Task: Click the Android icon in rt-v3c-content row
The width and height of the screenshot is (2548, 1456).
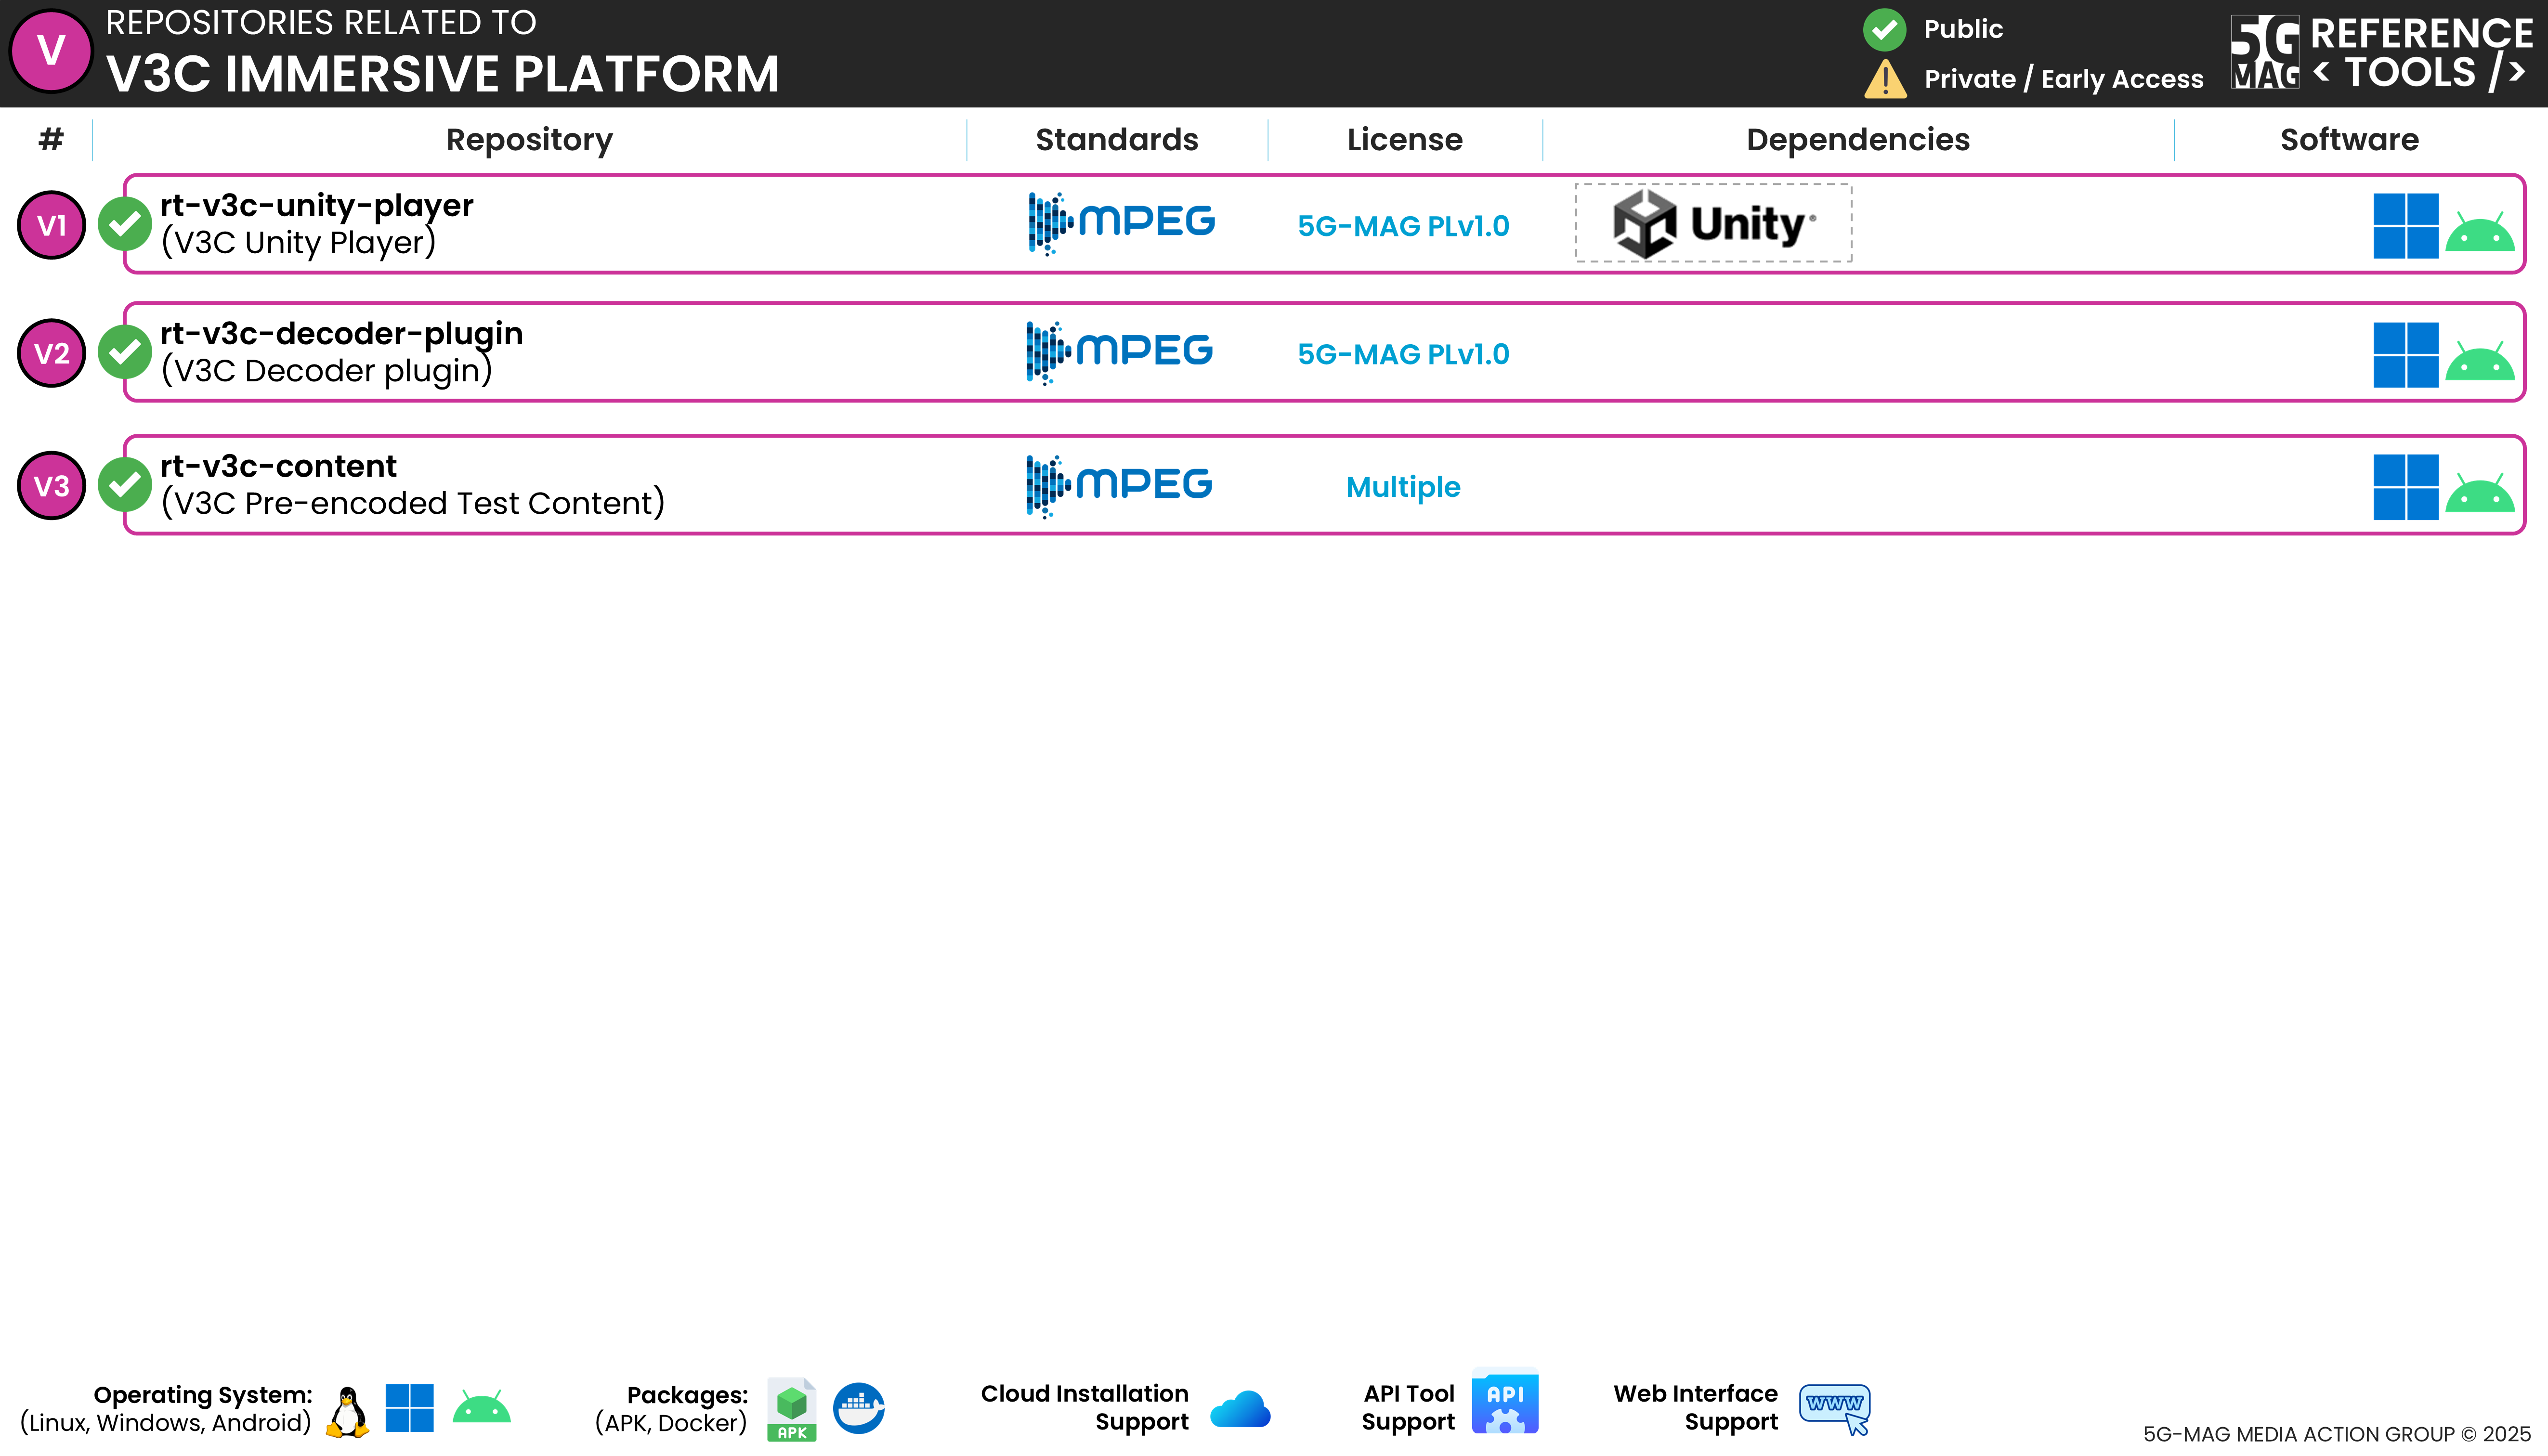Action: point(2479,493)
